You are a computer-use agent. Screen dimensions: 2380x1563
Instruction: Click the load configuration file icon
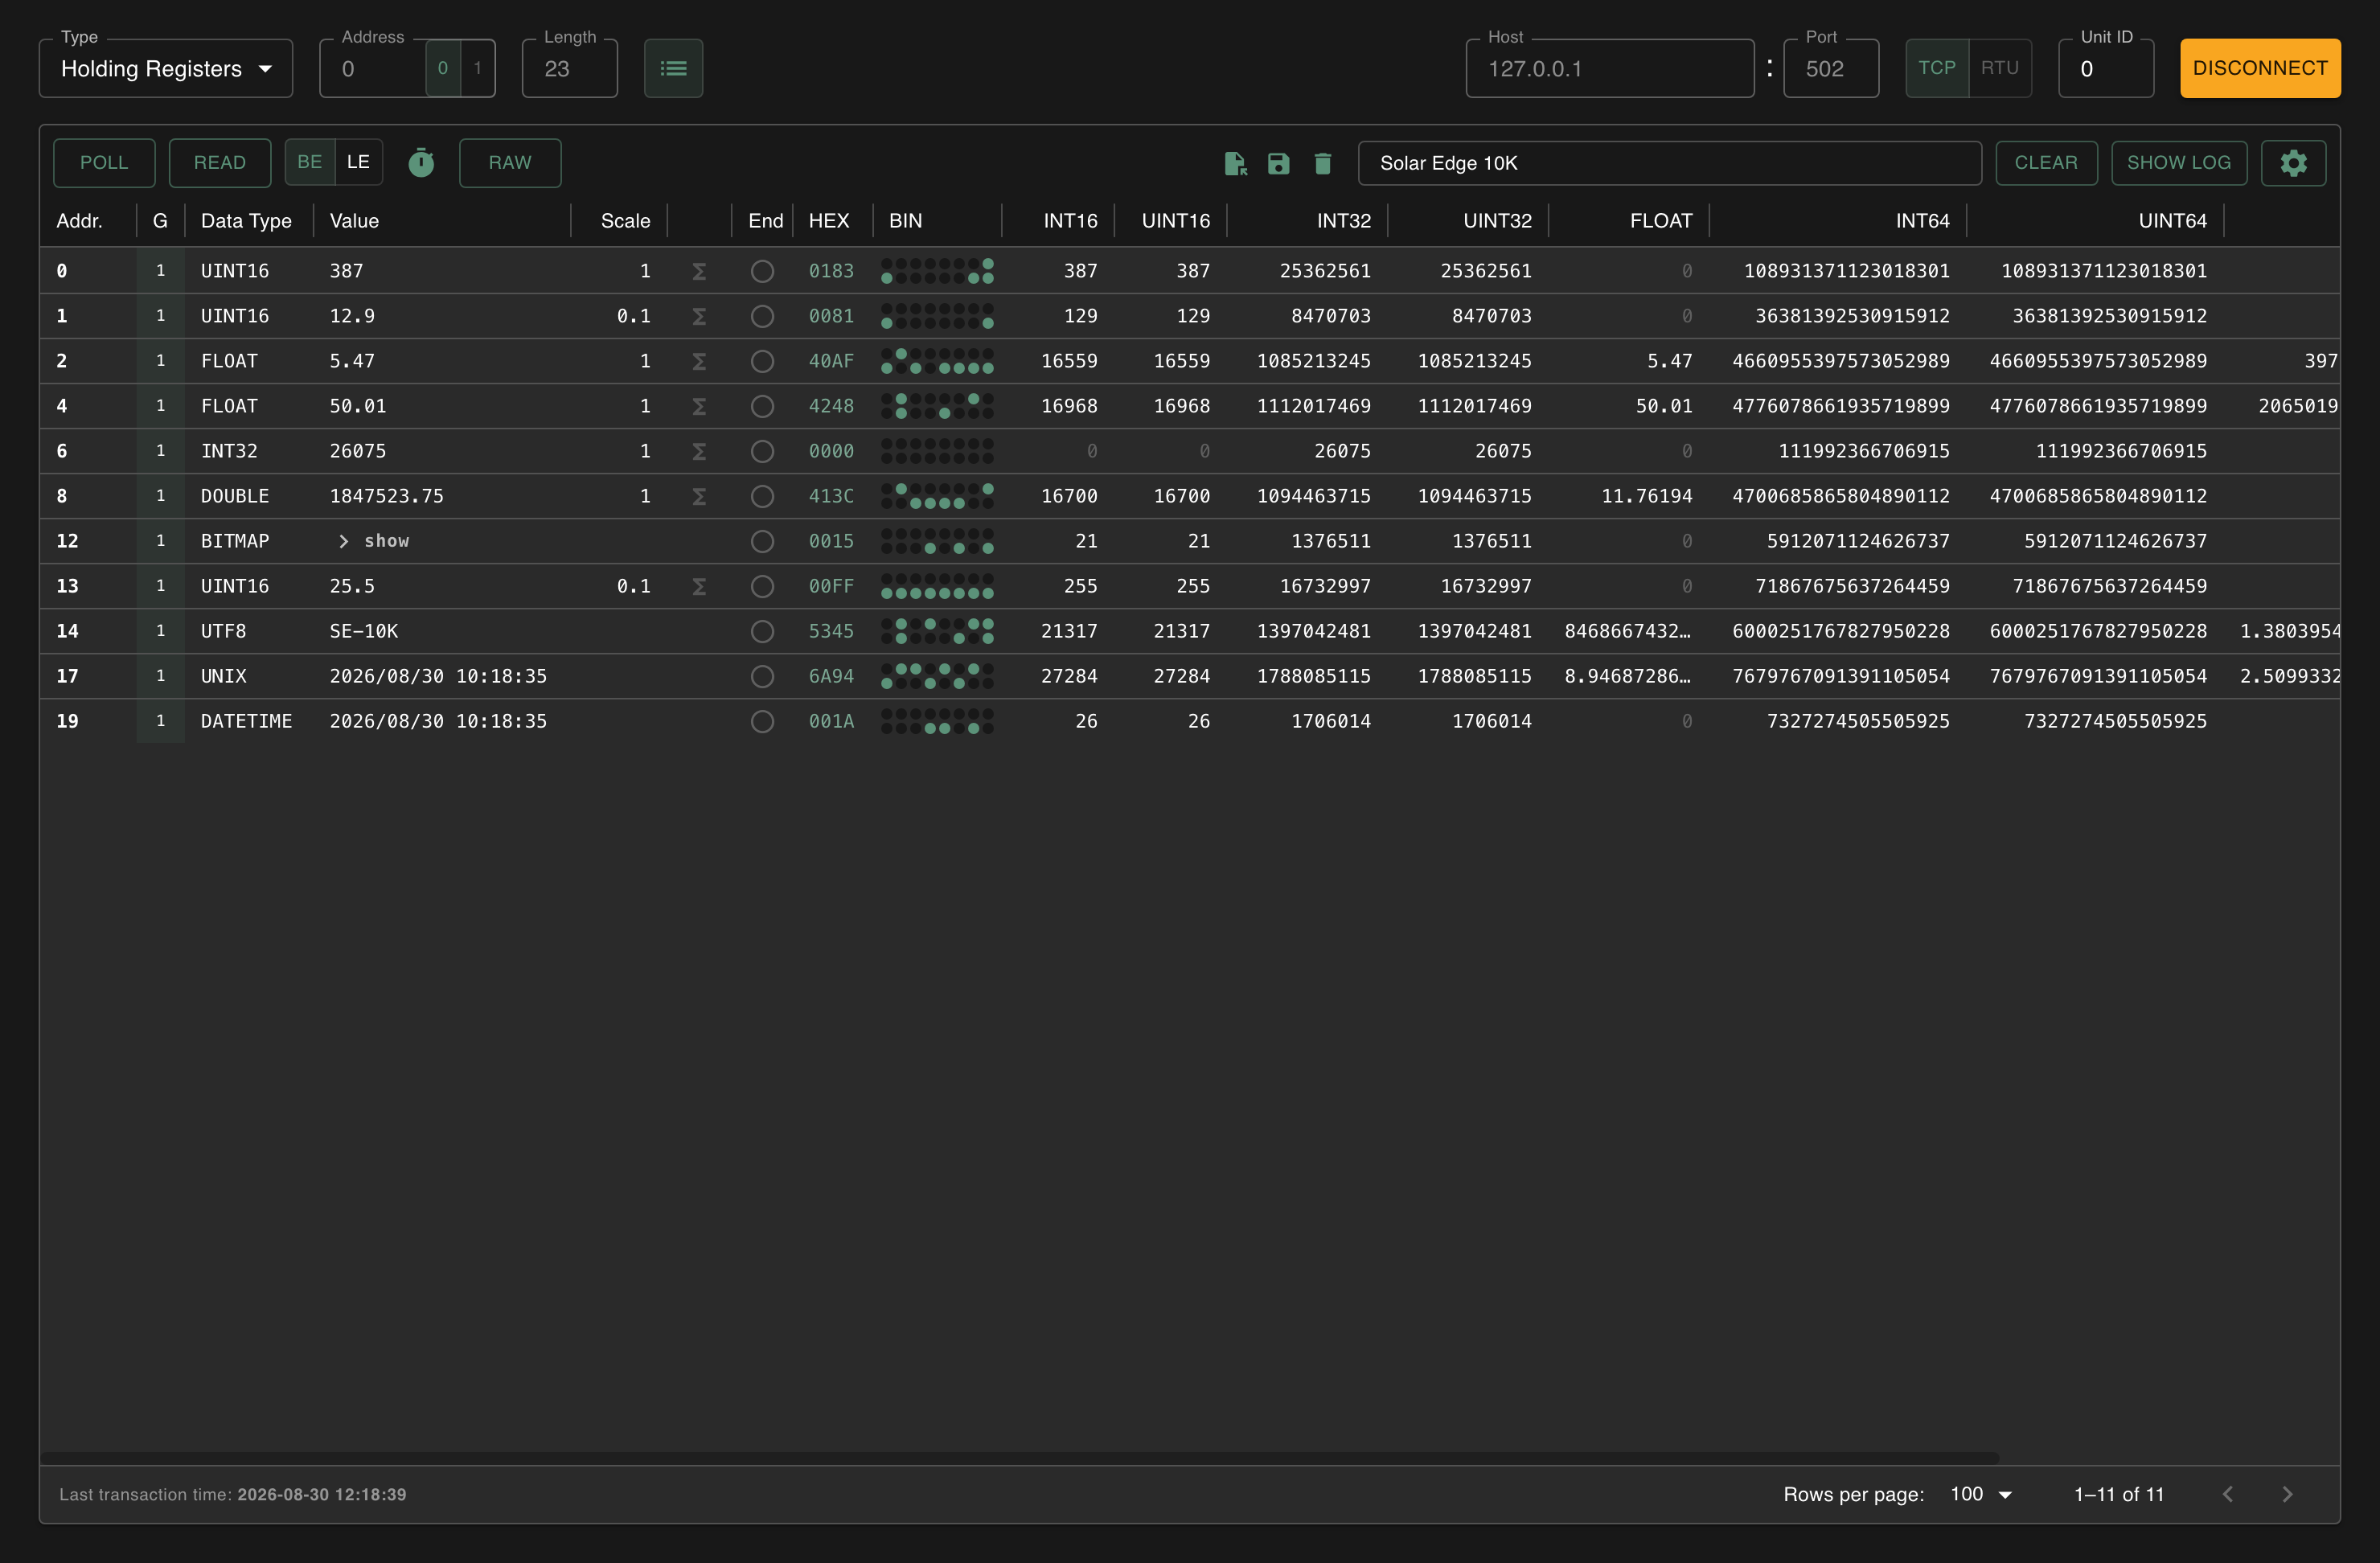coord(1235,163)
